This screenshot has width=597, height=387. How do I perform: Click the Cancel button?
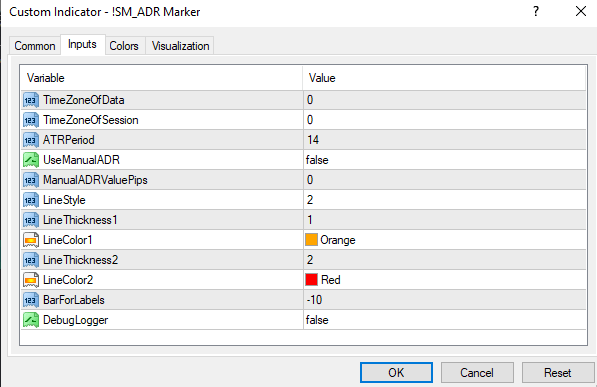(x=477, y=373)
